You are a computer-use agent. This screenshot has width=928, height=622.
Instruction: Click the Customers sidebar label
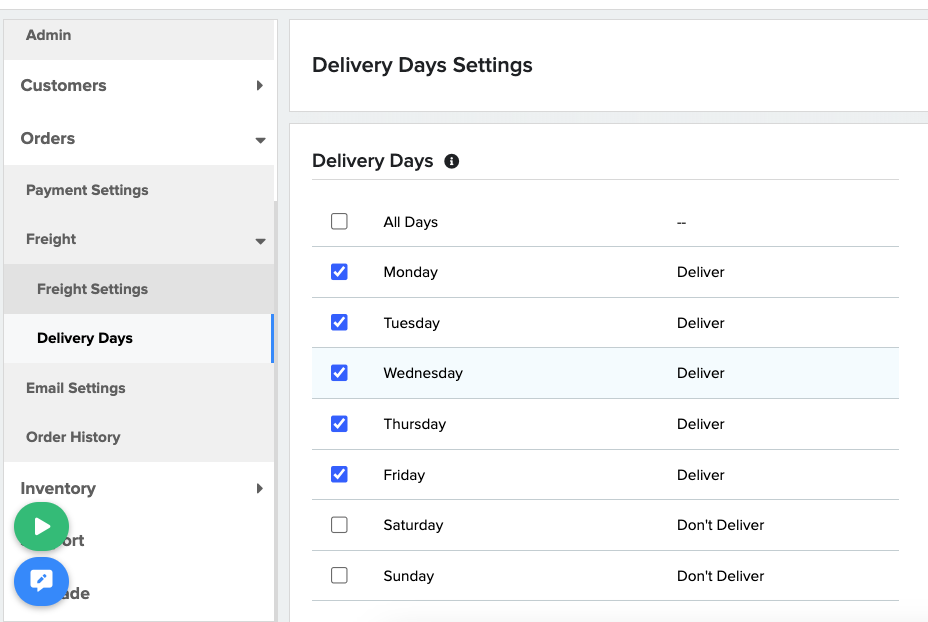tap(63, 85)
